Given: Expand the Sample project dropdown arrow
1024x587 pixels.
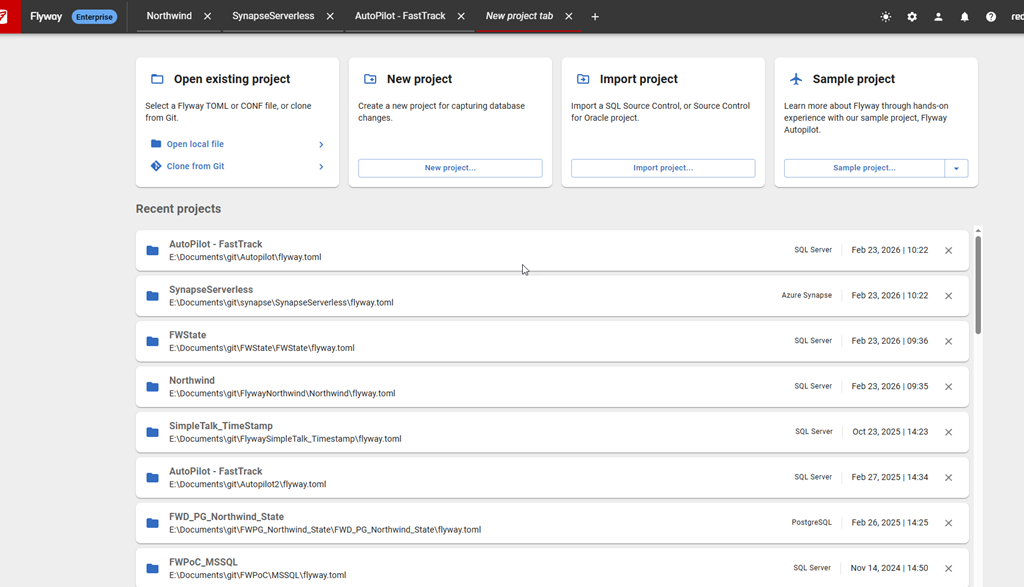Looking at the screenshot, I should [x=956, y=168].
